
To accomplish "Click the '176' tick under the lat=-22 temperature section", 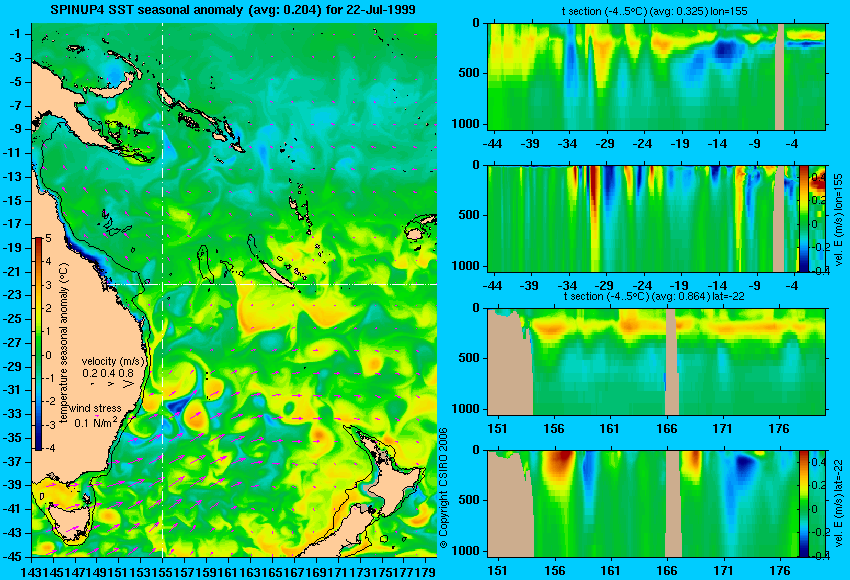I will pos(779,429).
